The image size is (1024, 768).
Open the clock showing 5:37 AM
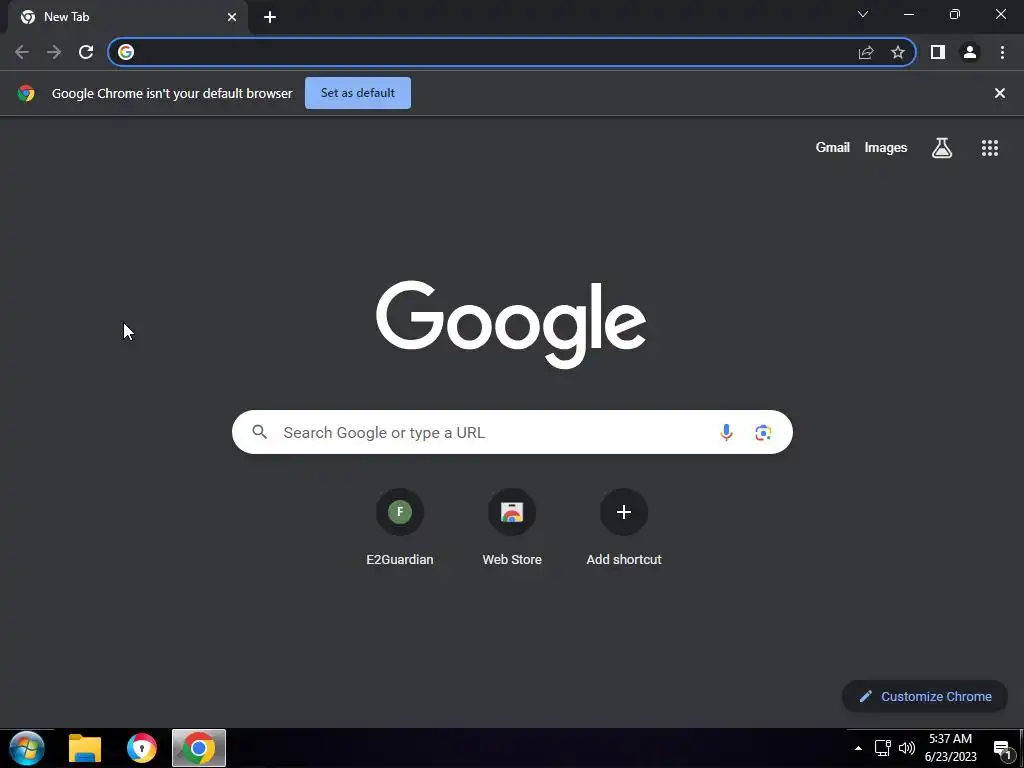point(950,748)
